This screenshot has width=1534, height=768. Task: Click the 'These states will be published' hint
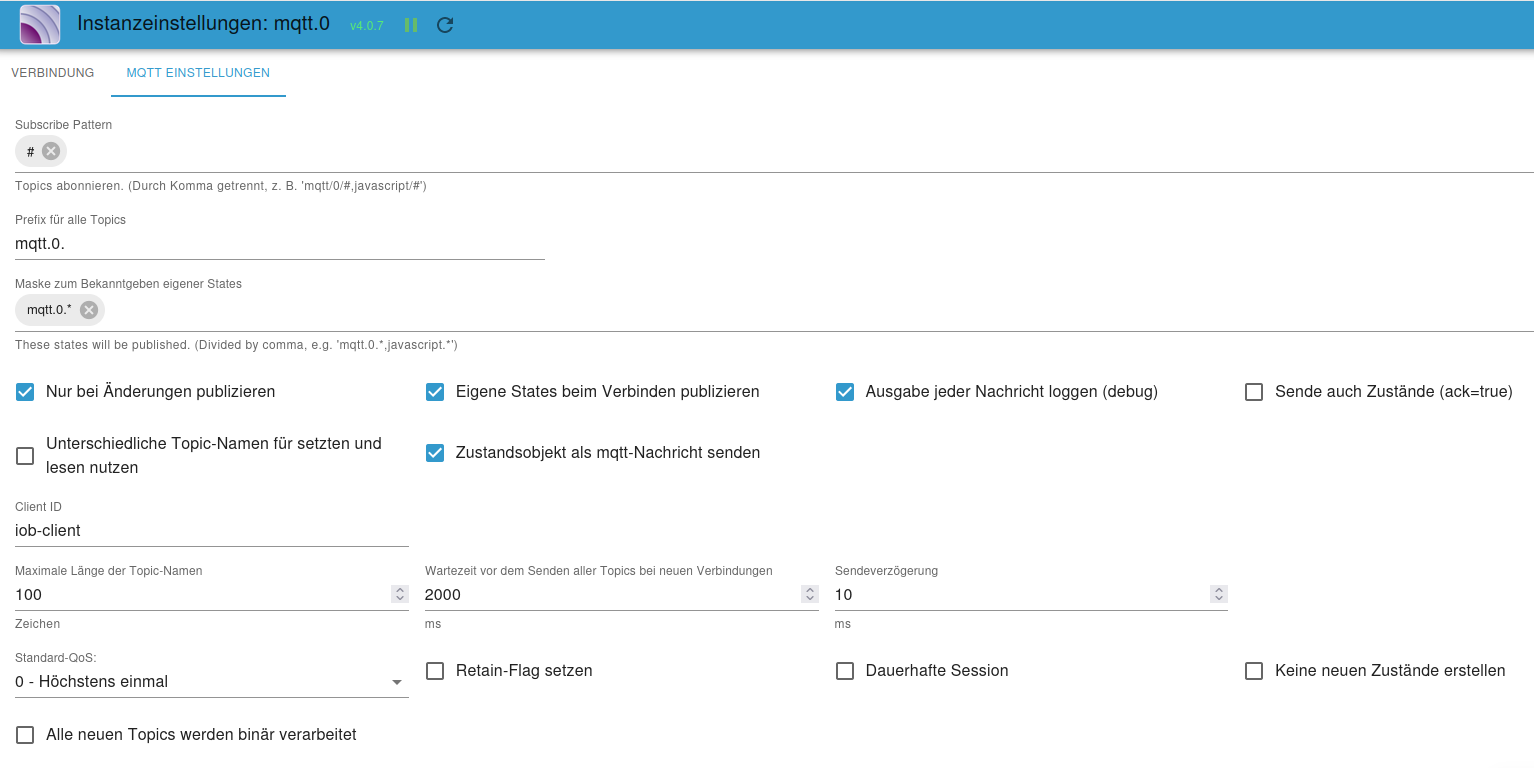(x=236, y=345)
